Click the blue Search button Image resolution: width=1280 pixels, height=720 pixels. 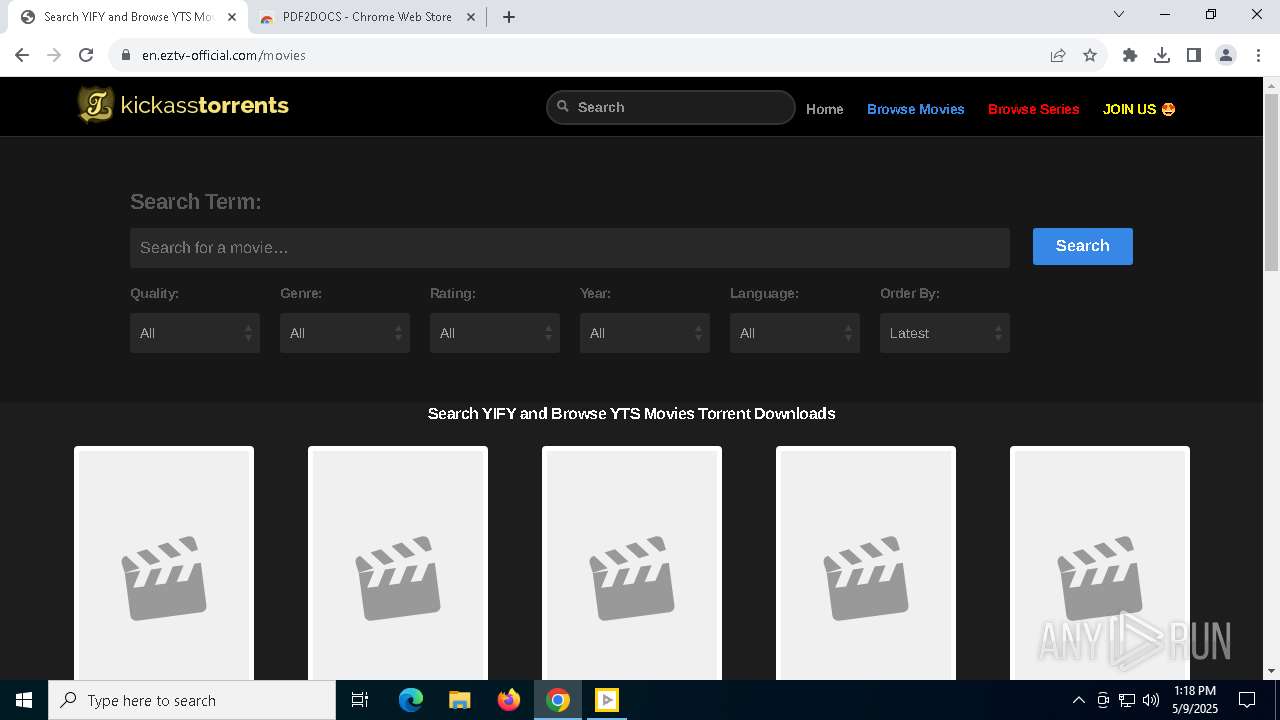[1083, 246]
